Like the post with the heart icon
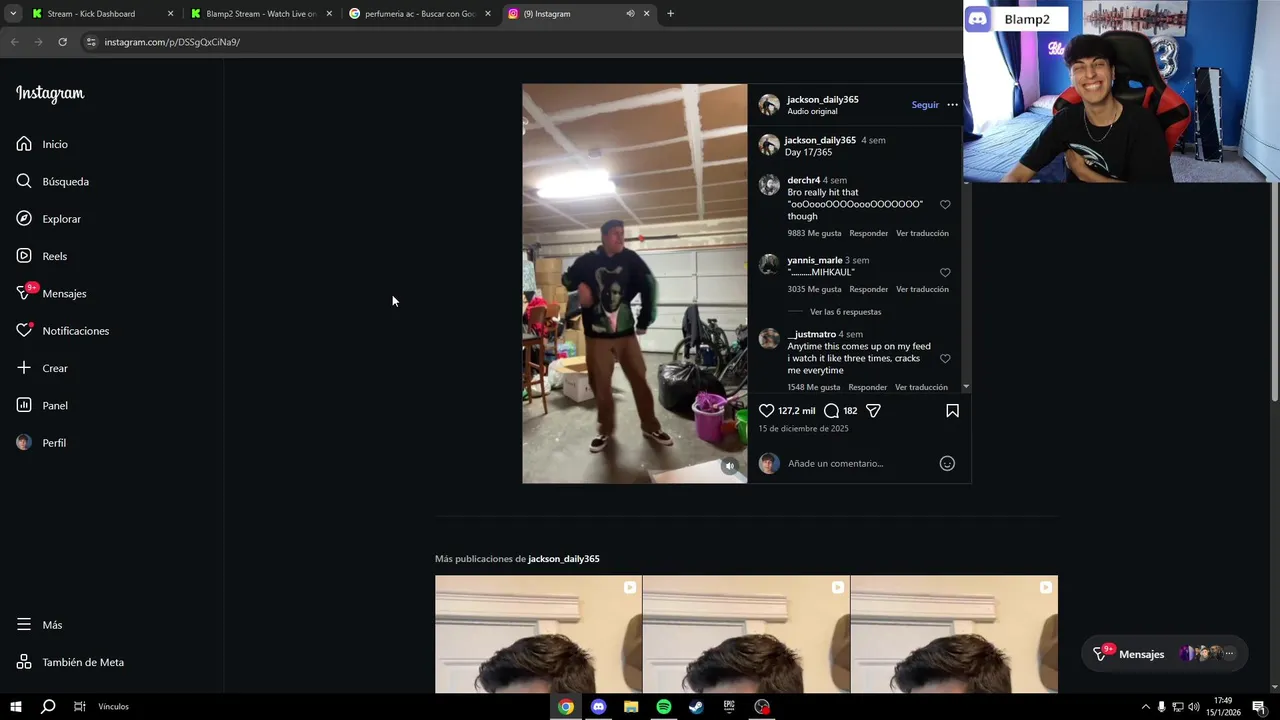1280x720 pixels. pos(767,411)
